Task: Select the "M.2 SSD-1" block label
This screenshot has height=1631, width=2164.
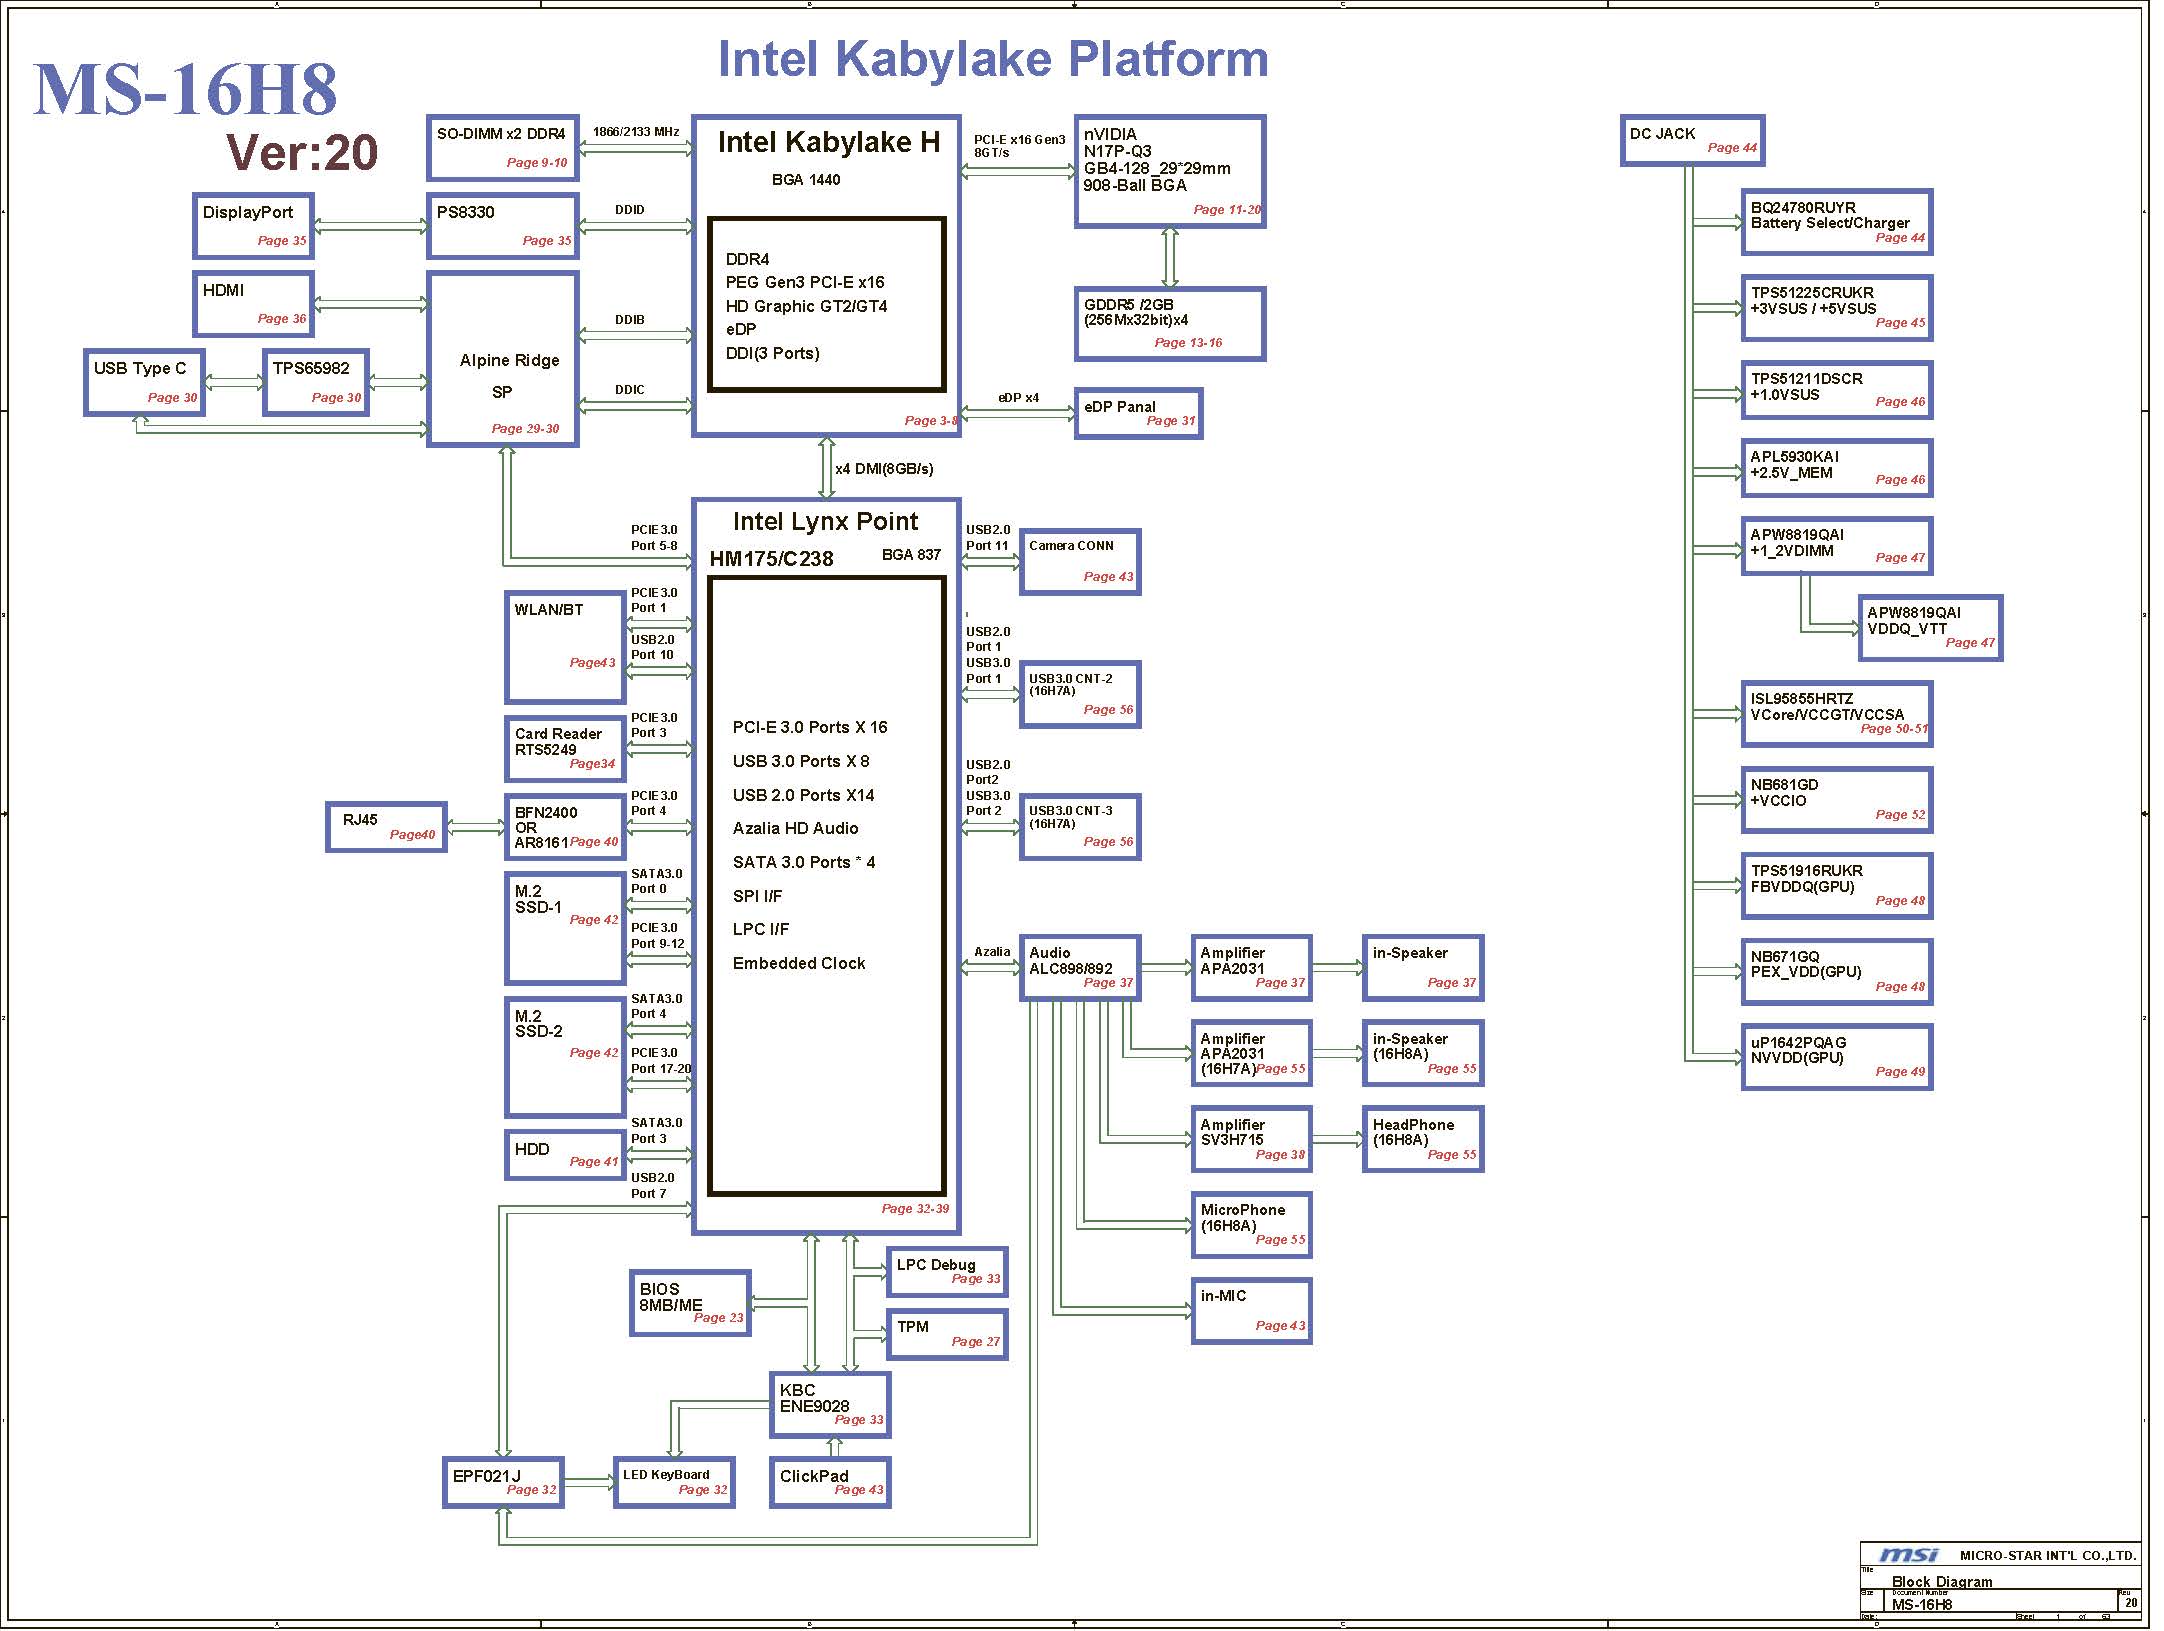Action: pyautogui.click(x=538, y=899)
